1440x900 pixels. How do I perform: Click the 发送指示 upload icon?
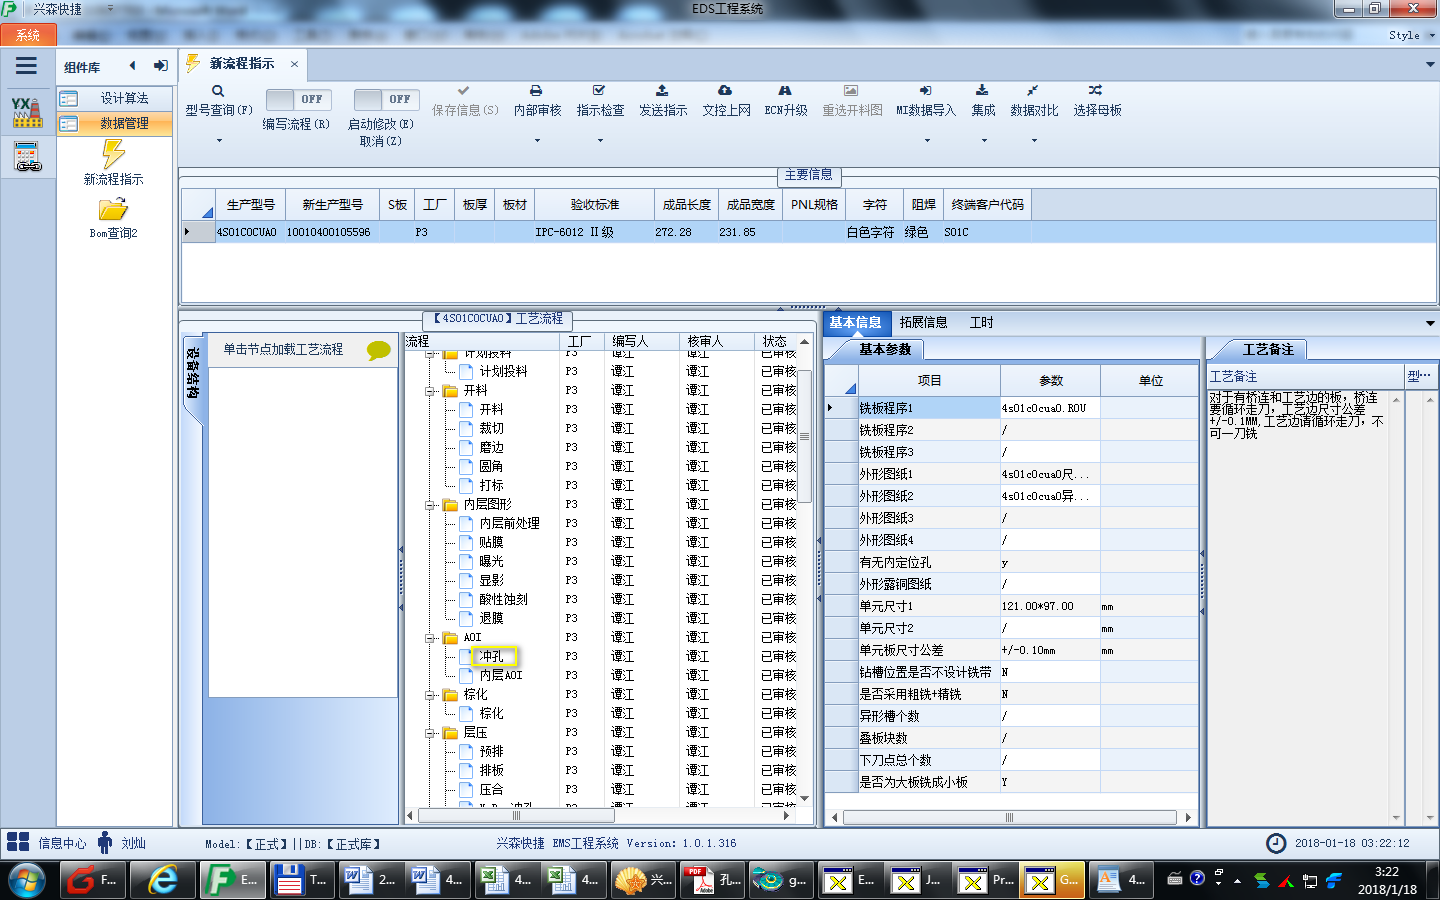click(x=662, y=90)
